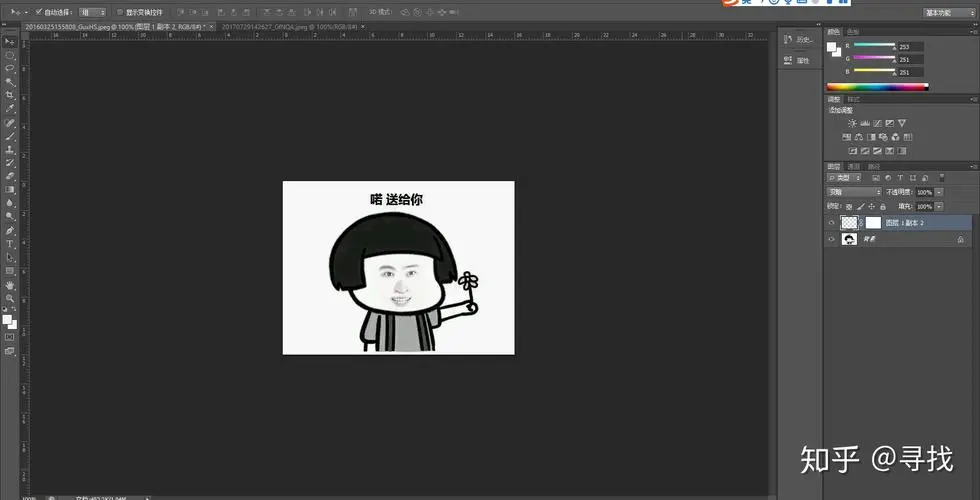Switch to the 20170729142627 document tab
The image size is (980, 500).
[290, 27]
